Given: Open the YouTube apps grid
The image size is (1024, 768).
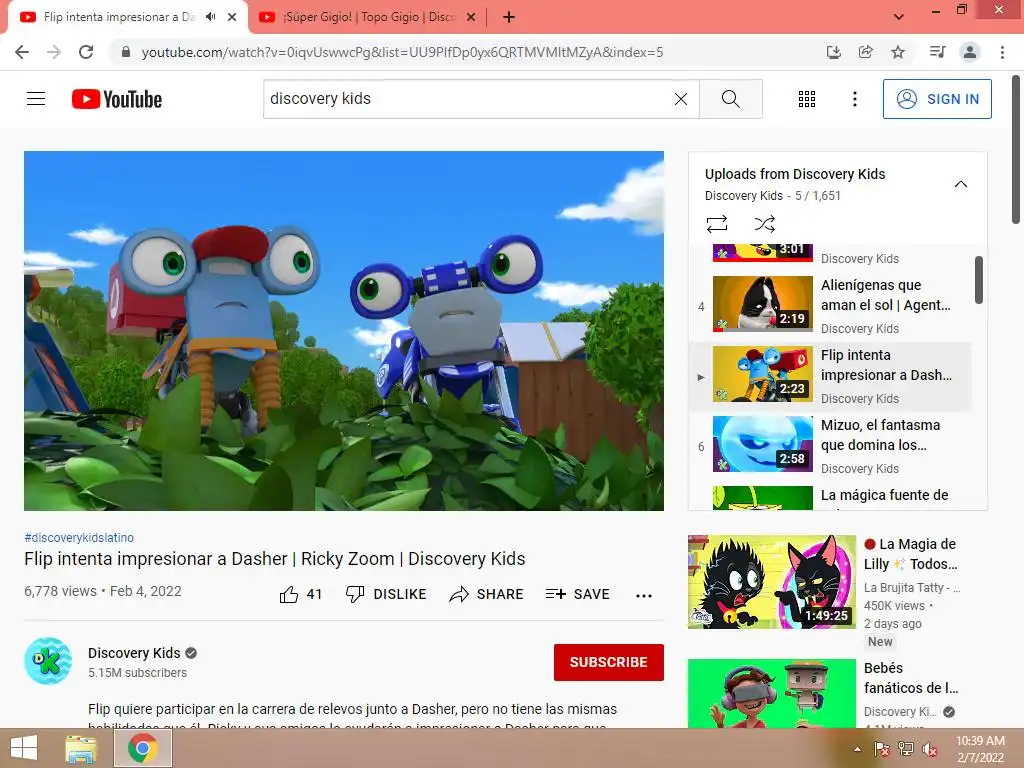Looking at the screenshot, I should tap(807, 99).
